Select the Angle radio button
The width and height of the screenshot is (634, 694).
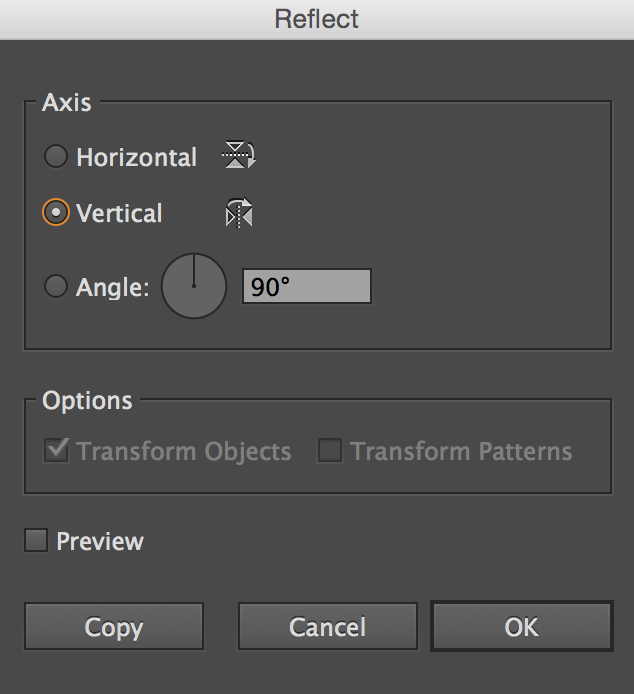[x=56, y=287]
